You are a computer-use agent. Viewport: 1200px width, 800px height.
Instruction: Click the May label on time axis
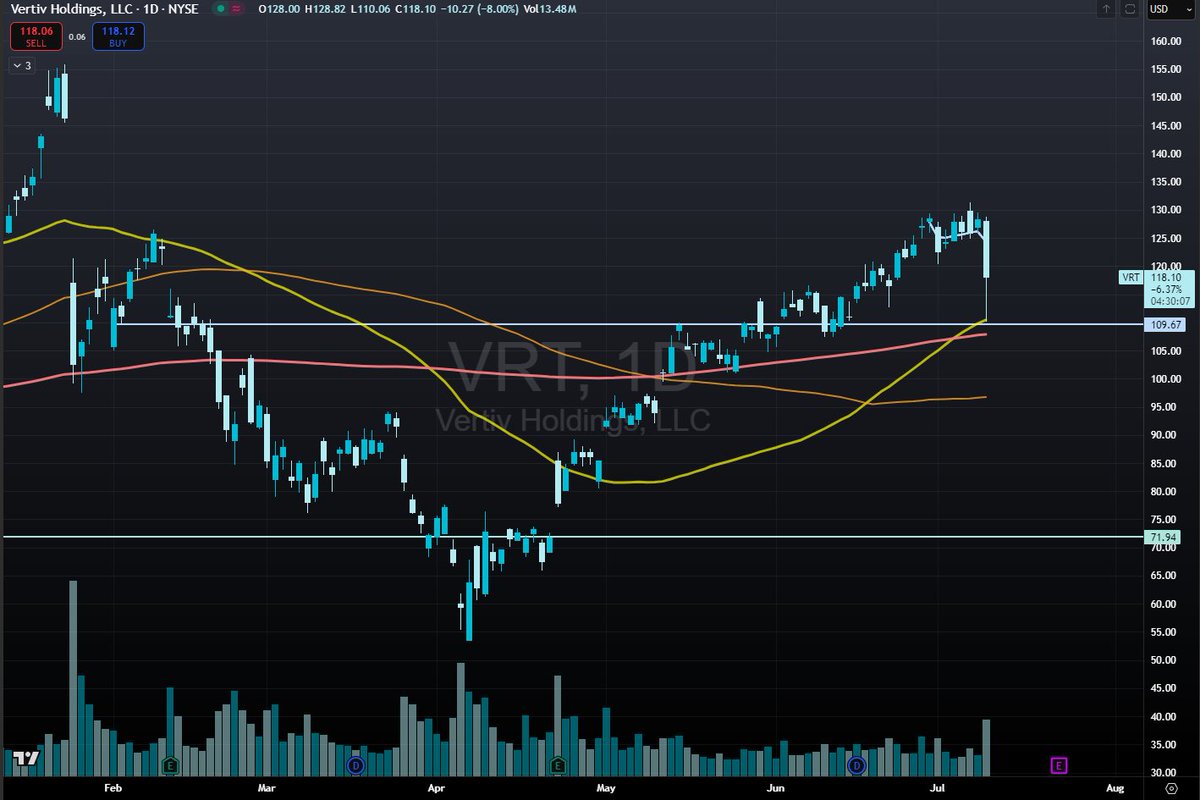tap(604, 789)
